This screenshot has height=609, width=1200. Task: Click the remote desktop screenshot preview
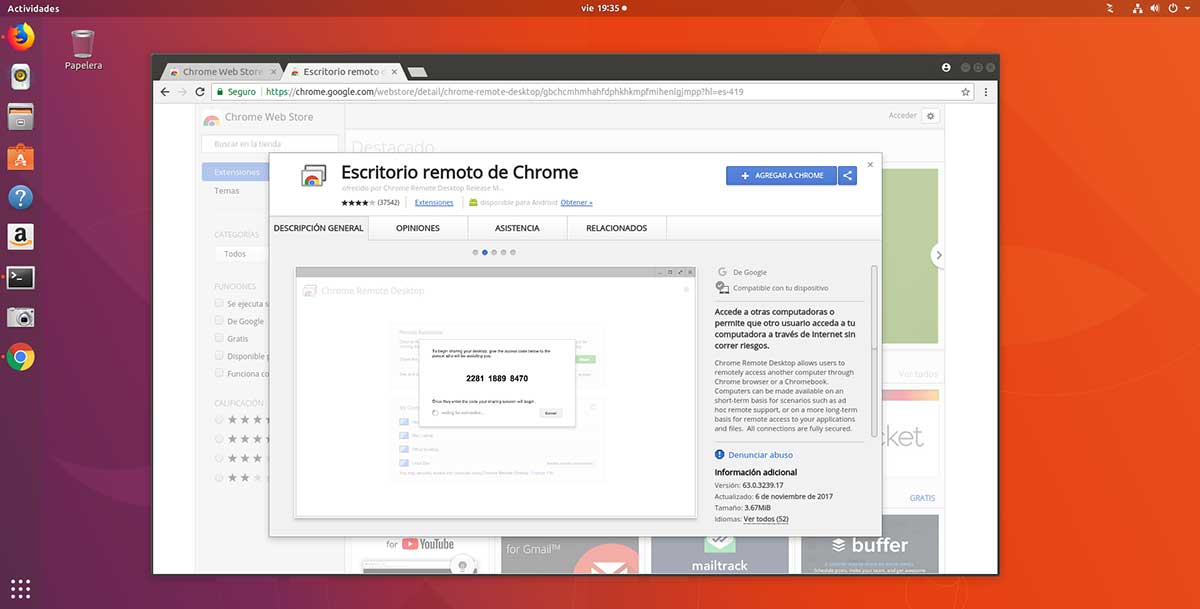496,392
